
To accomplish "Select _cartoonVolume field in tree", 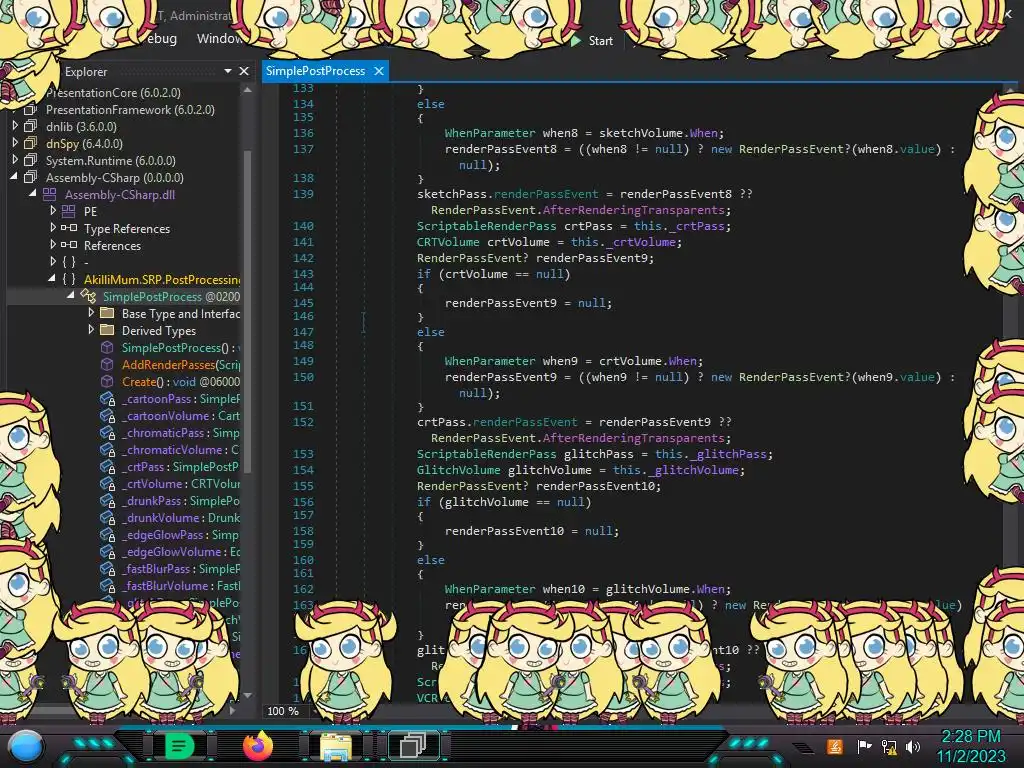I will [x=181, y=416].
